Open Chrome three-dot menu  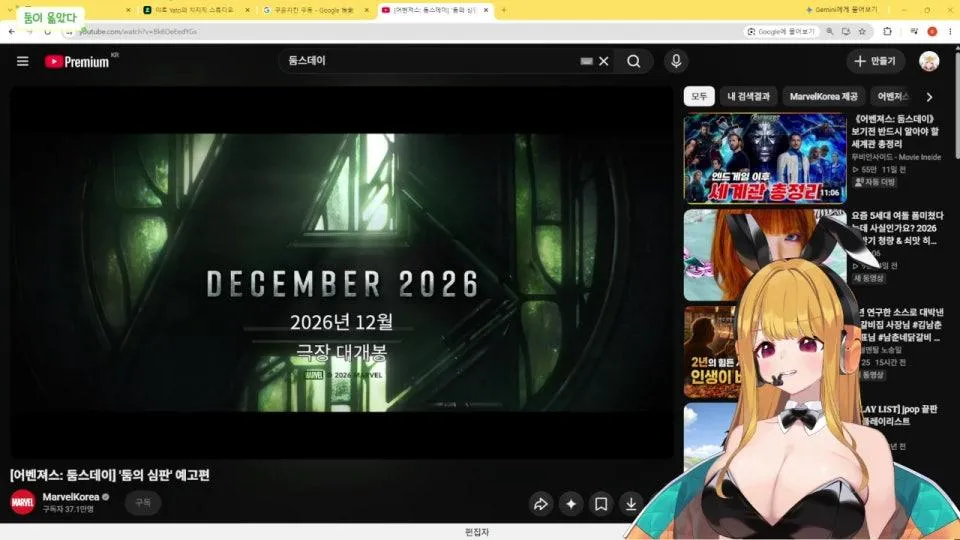coord(950,31)
